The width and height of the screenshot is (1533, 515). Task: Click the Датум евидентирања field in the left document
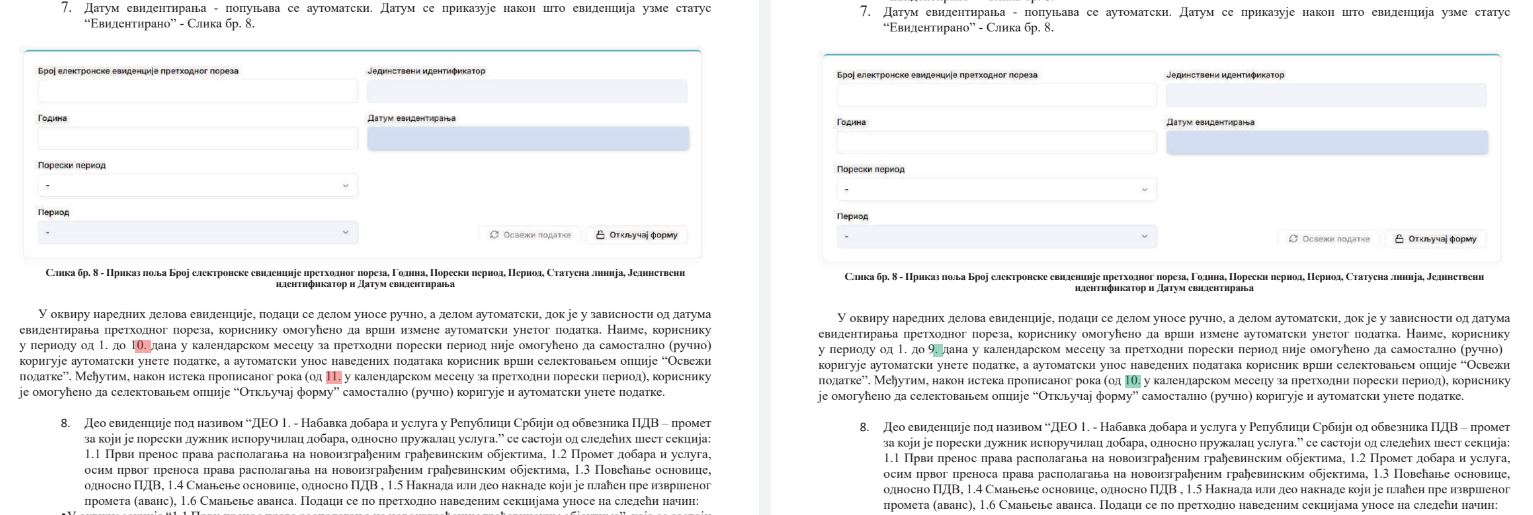(x=528, y=138)
